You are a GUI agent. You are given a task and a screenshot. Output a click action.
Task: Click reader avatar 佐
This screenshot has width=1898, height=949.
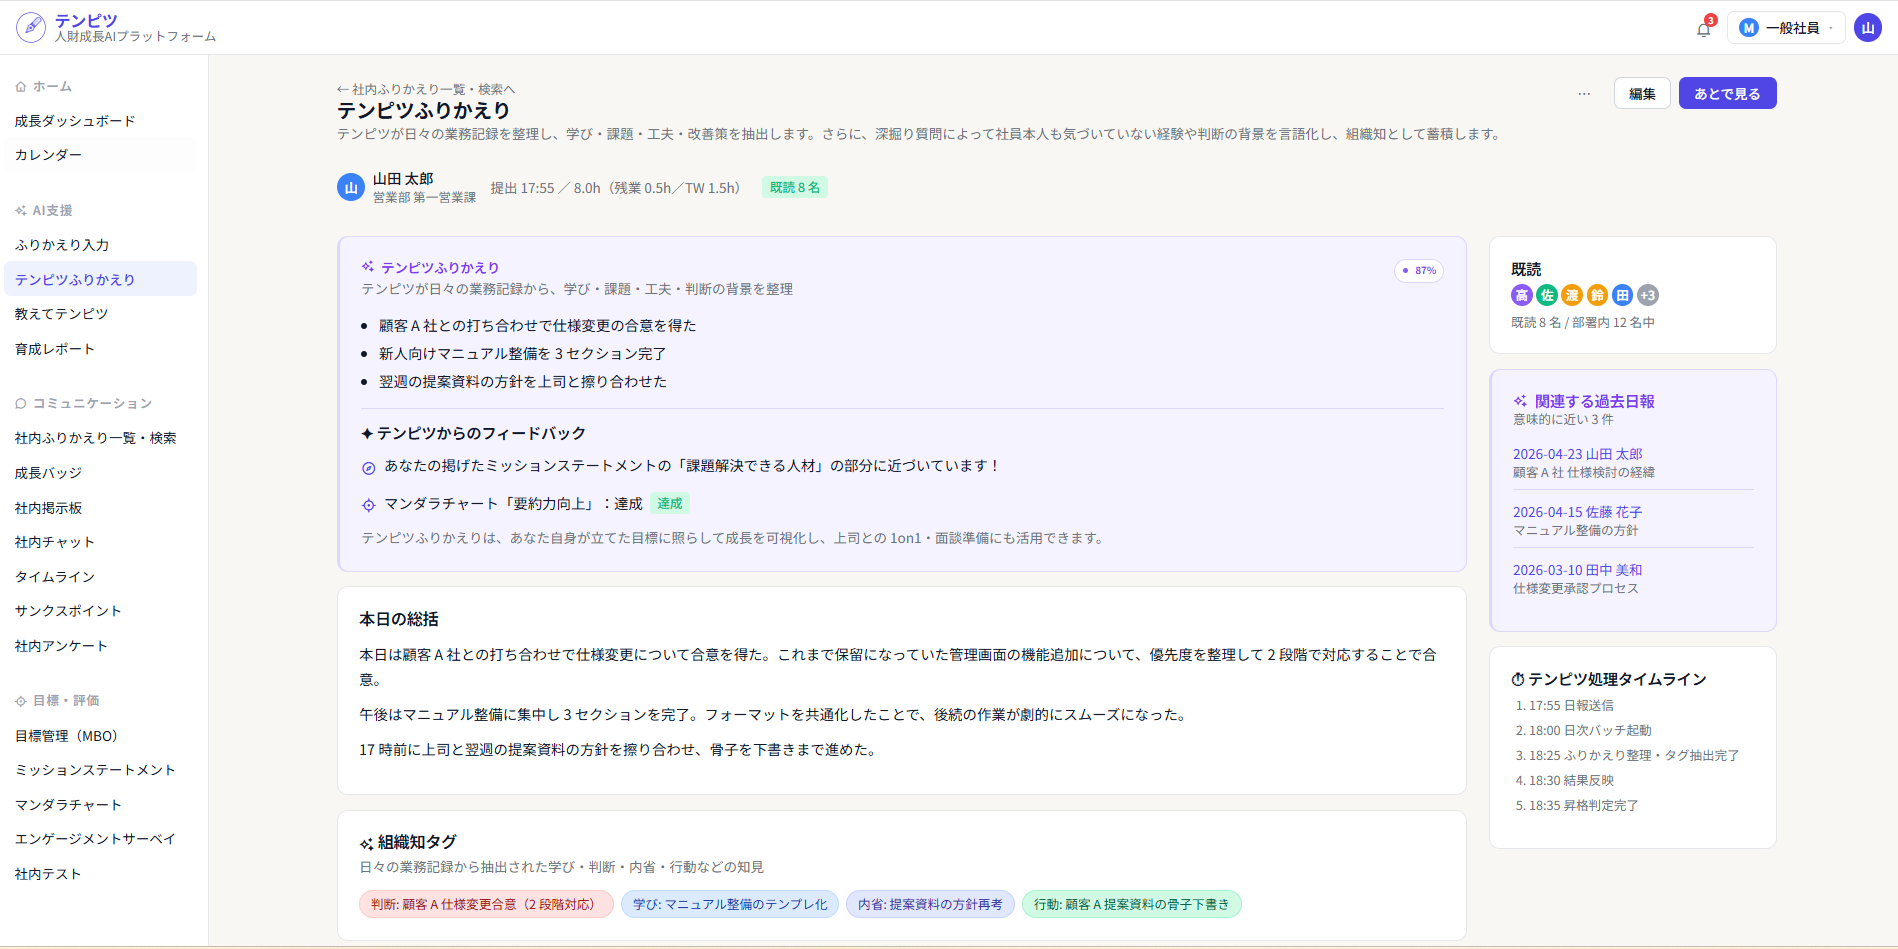1547,295
